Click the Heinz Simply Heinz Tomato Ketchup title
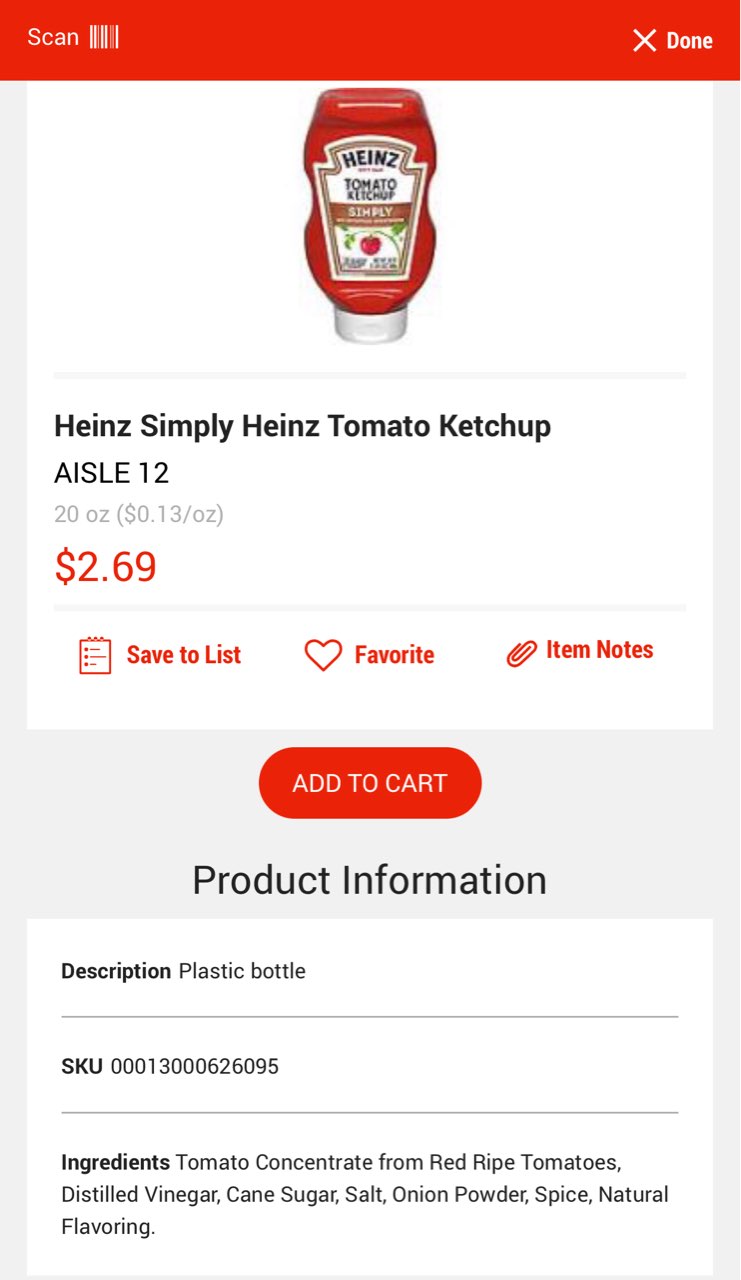The height and width of the screenshot is (1280, 741). pyautogui.click(x=302, y=426)
